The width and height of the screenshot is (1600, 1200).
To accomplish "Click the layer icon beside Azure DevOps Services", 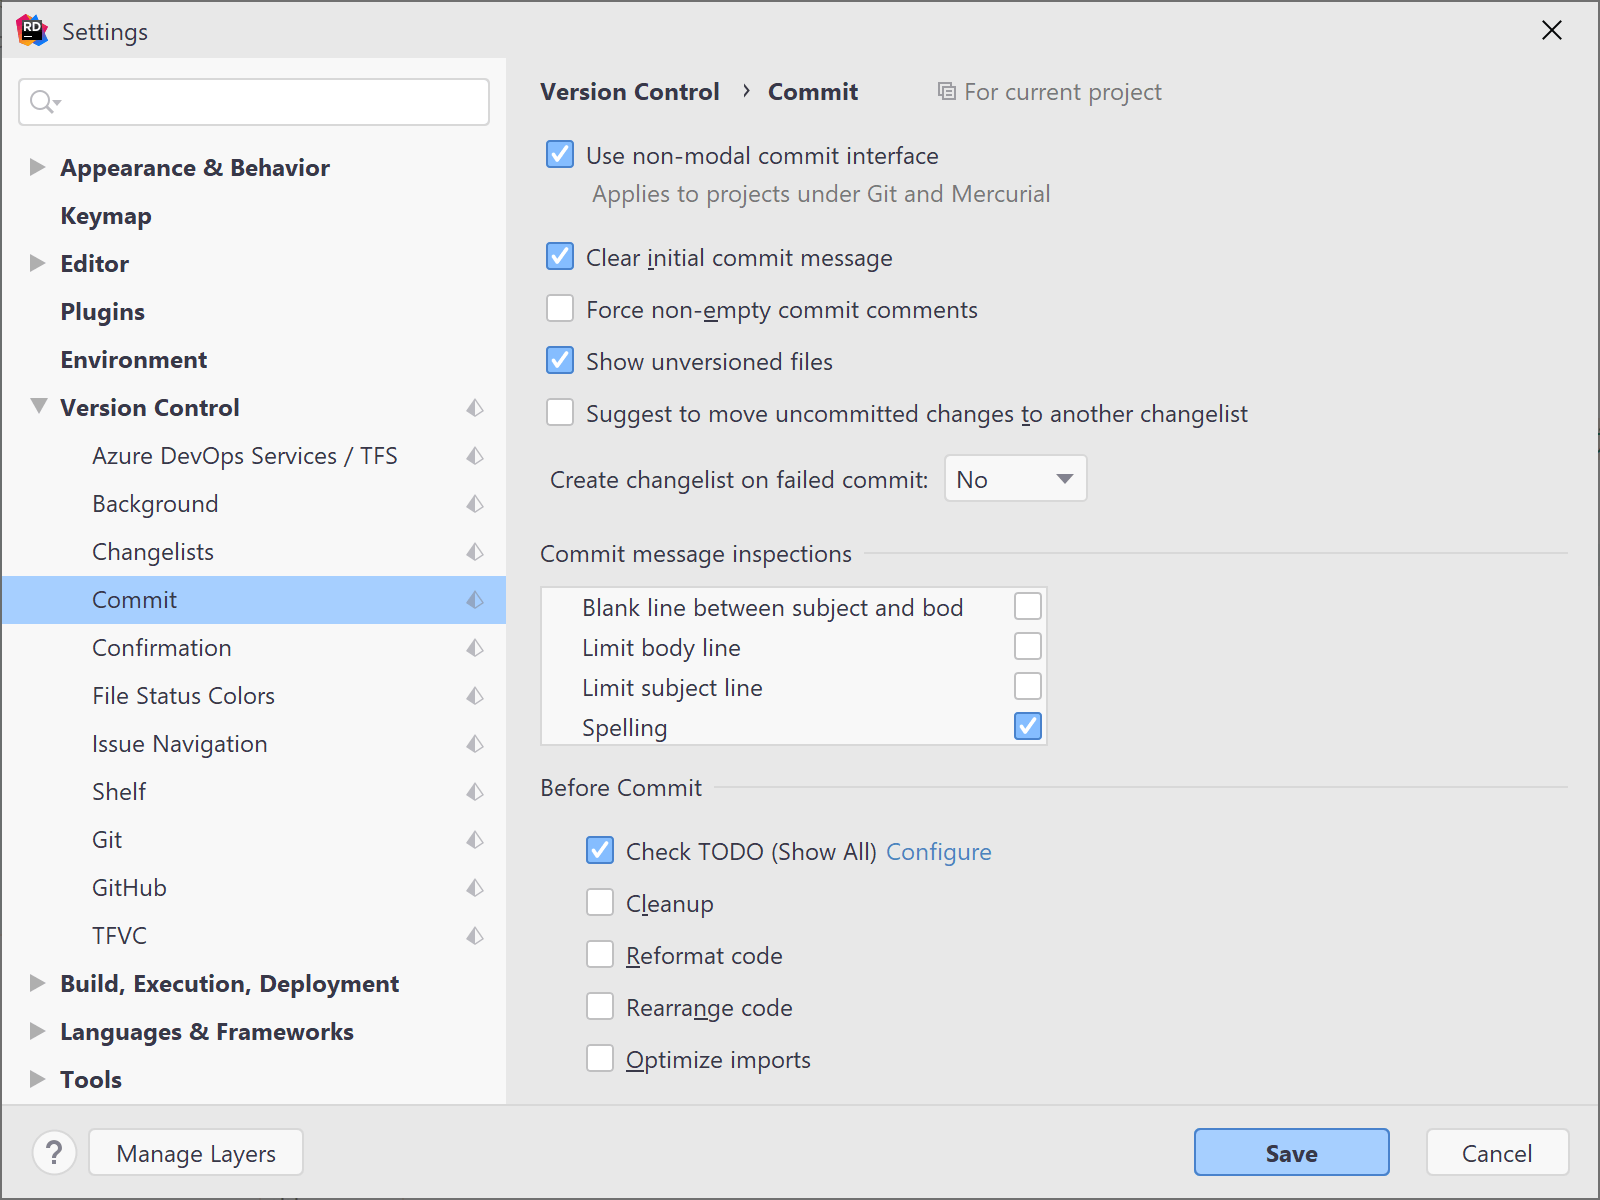I will pos(475,456).
